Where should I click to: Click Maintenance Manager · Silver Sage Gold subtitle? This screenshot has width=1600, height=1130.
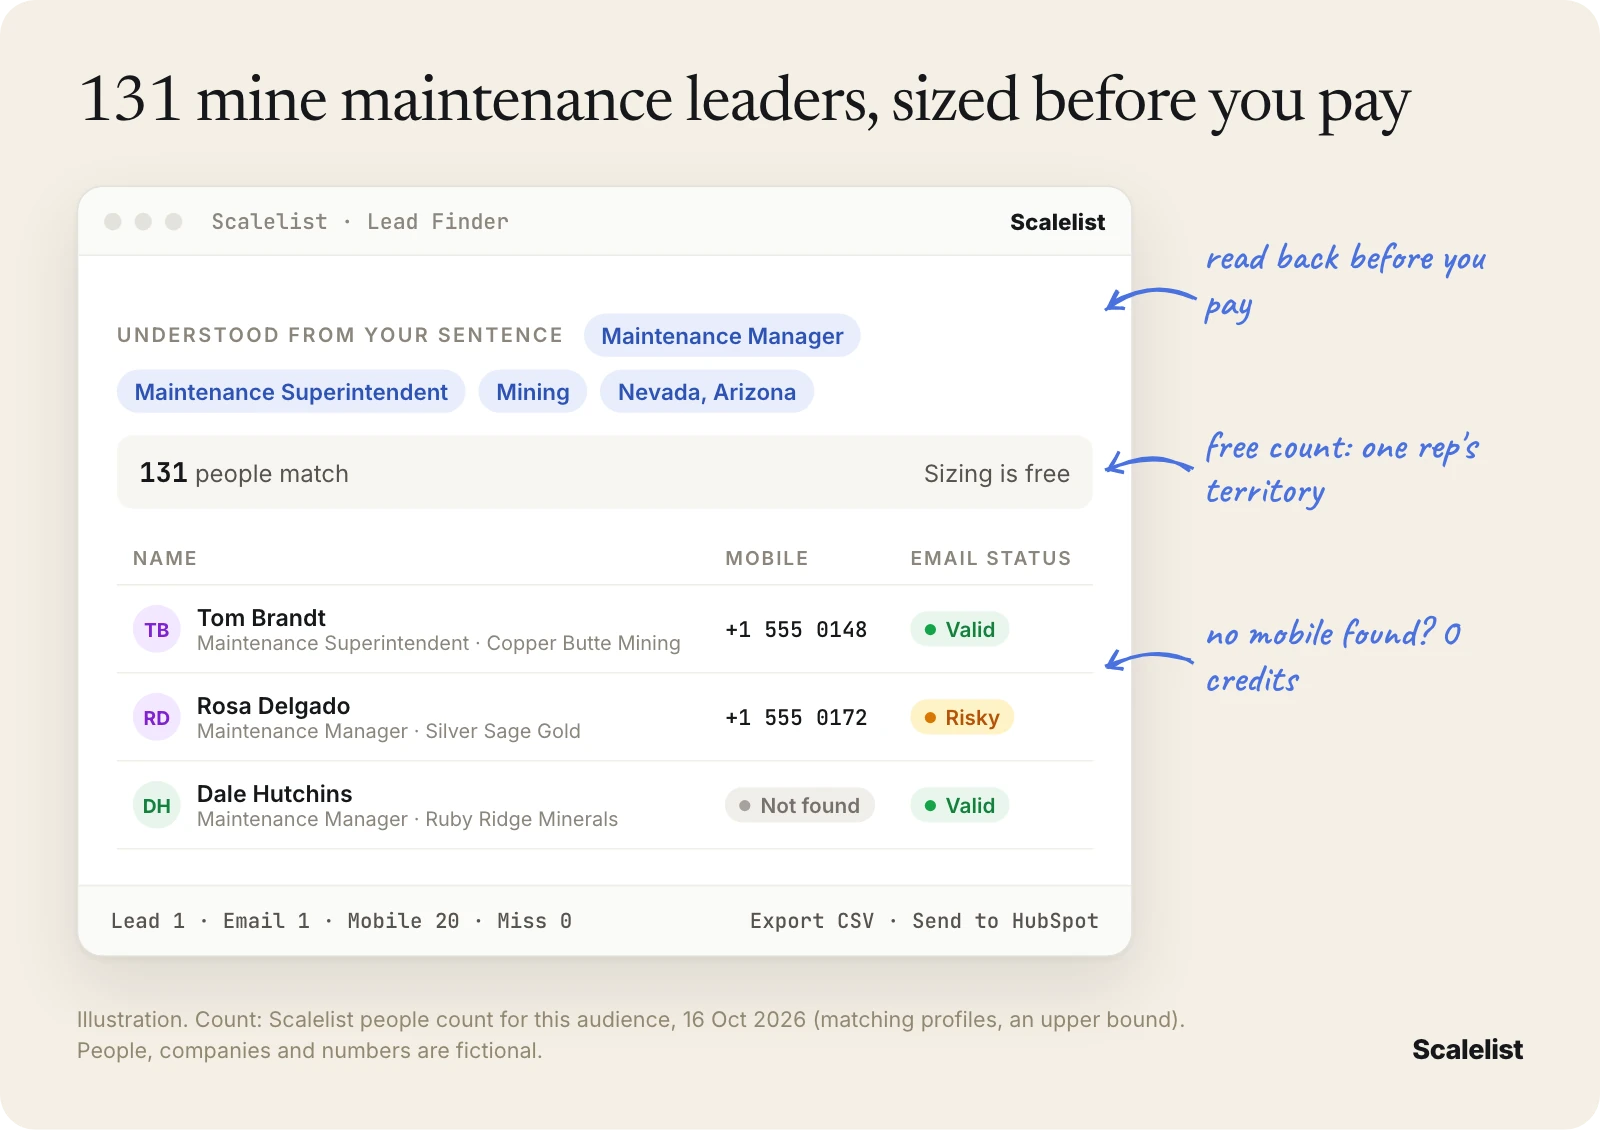click(x=388, y=731)
